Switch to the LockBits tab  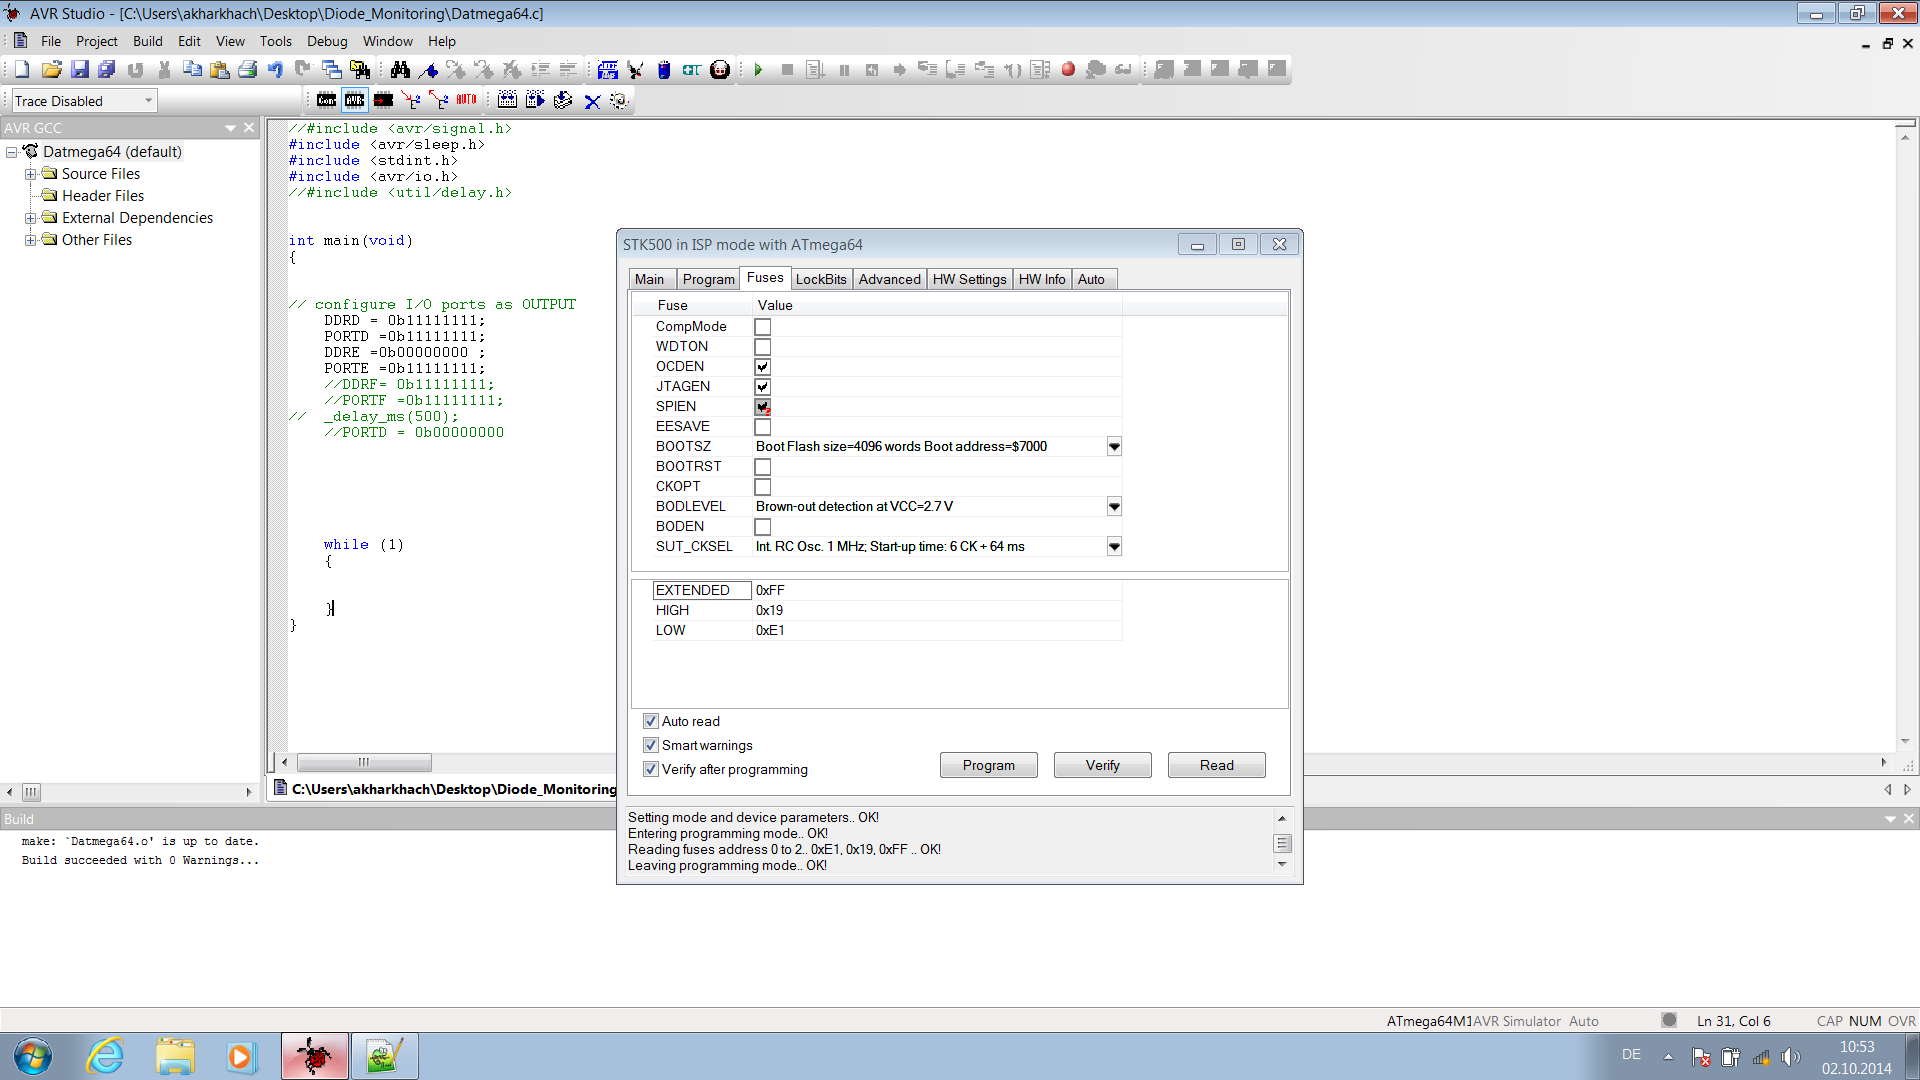point(821,279)
